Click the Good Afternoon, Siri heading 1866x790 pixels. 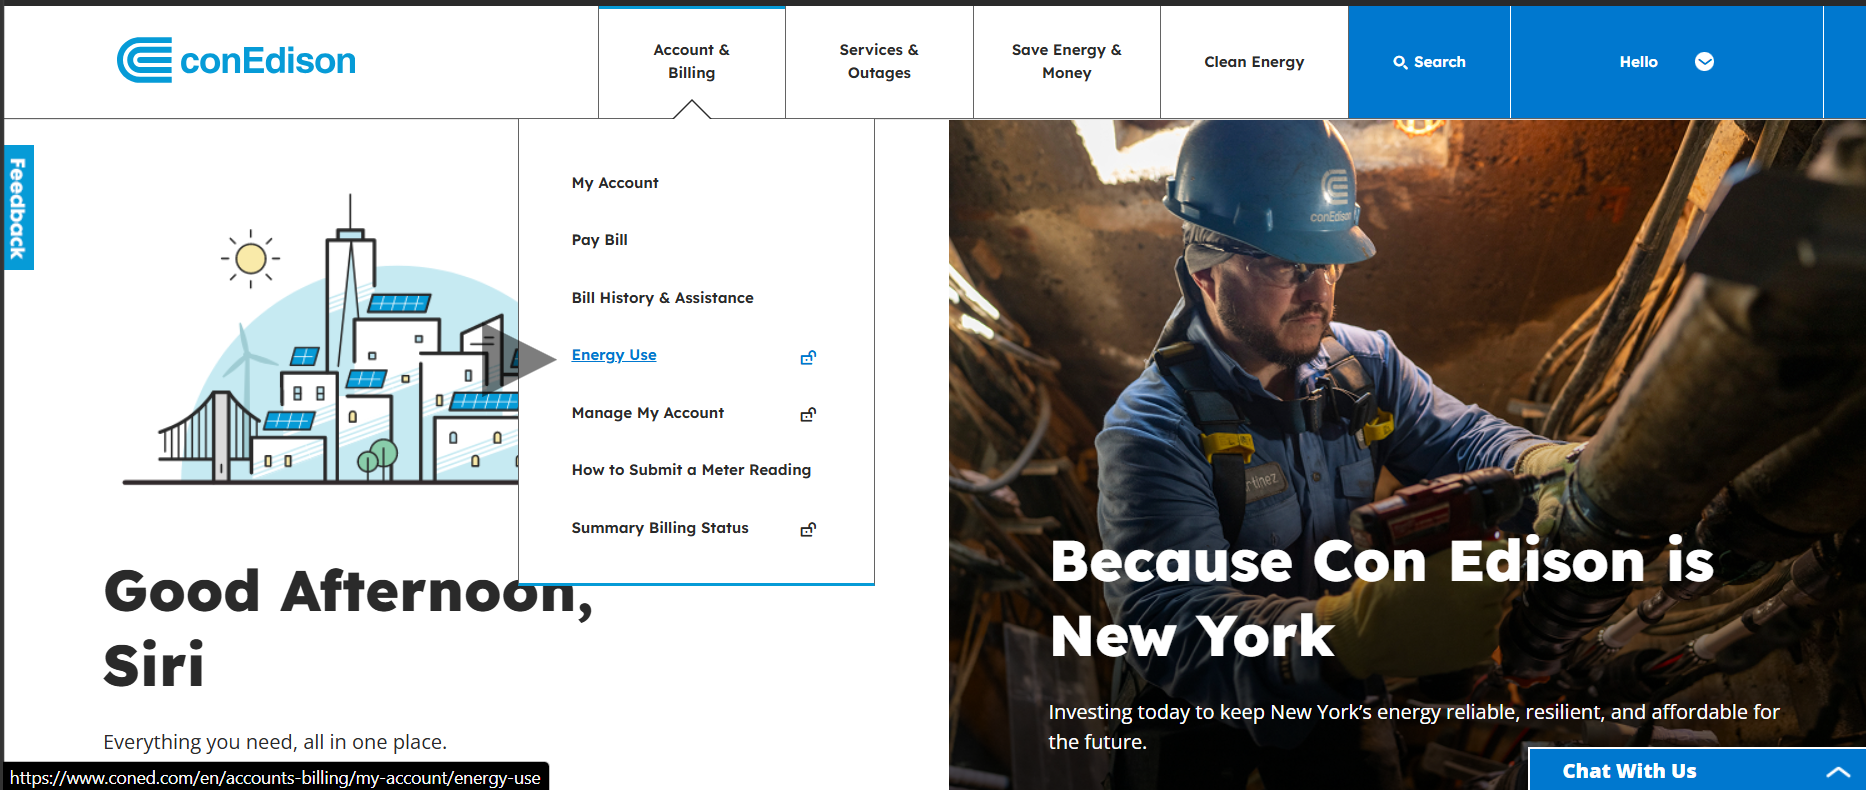tap(349, 628)
